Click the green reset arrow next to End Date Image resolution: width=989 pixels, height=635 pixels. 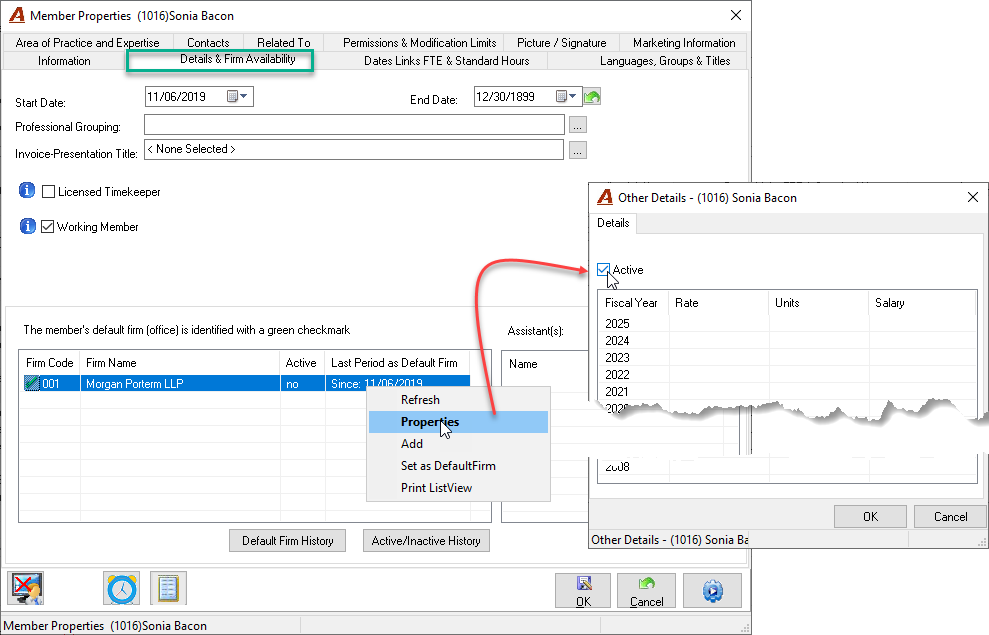click(x=592, y=96)
